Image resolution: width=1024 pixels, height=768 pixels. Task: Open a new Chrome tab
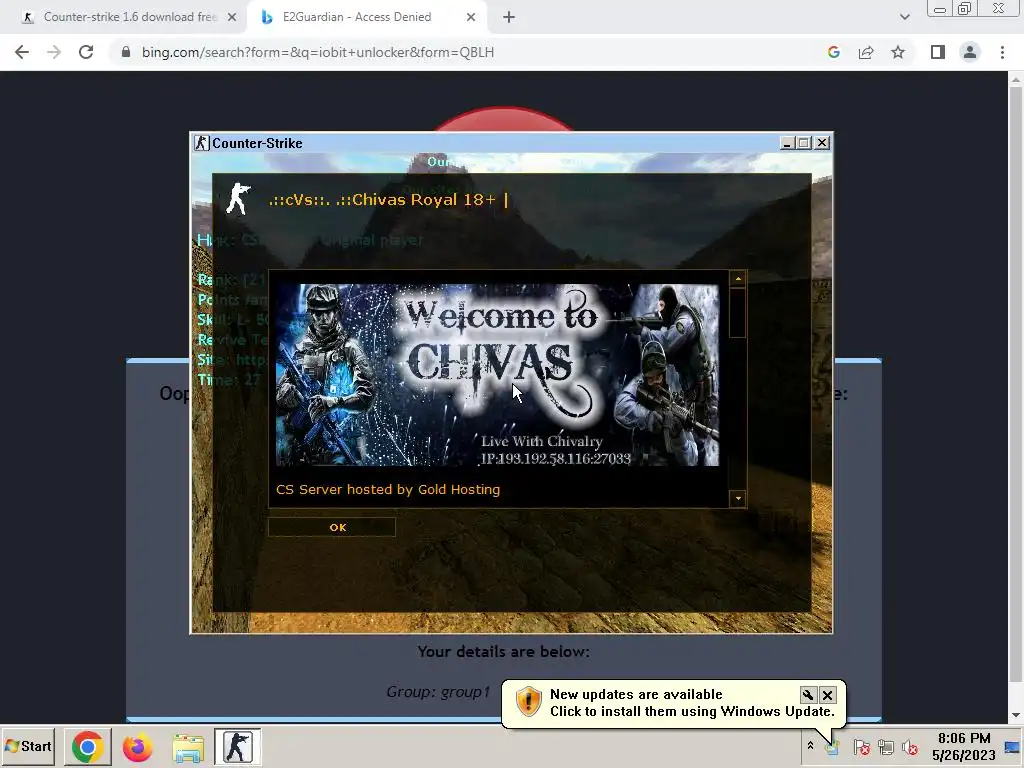509,18
